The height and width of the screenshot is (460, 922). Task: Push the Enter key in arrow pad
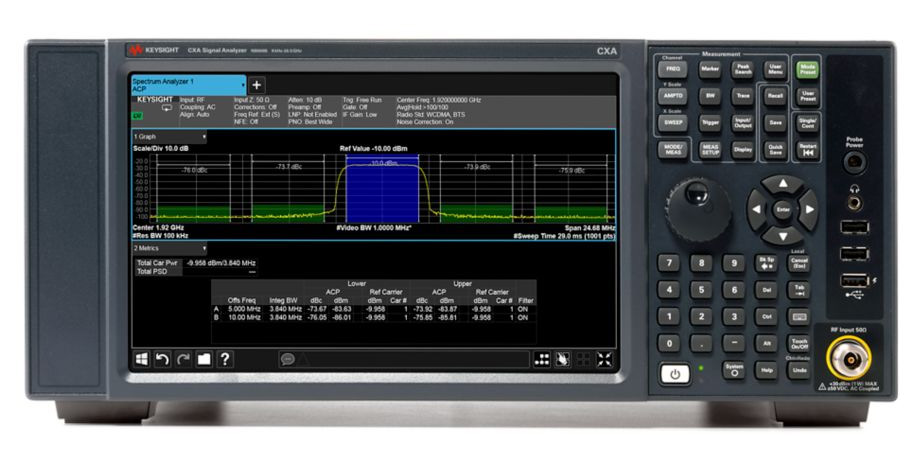783,209
